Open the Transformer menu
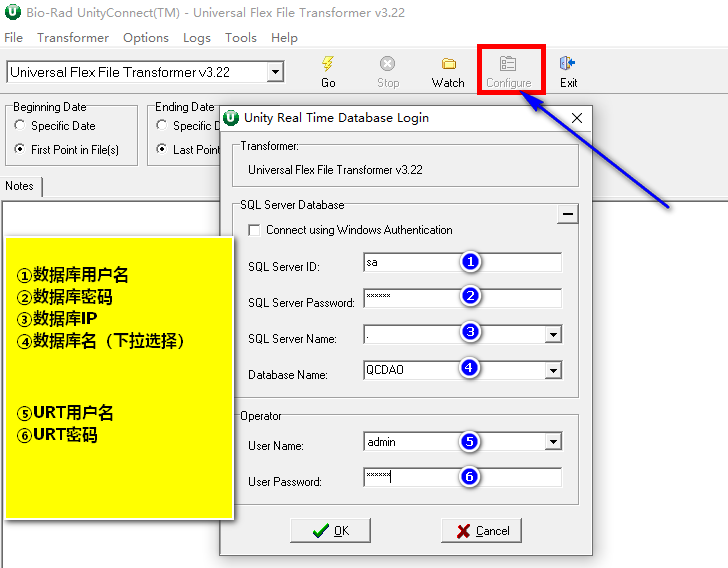 coord(73,38)
